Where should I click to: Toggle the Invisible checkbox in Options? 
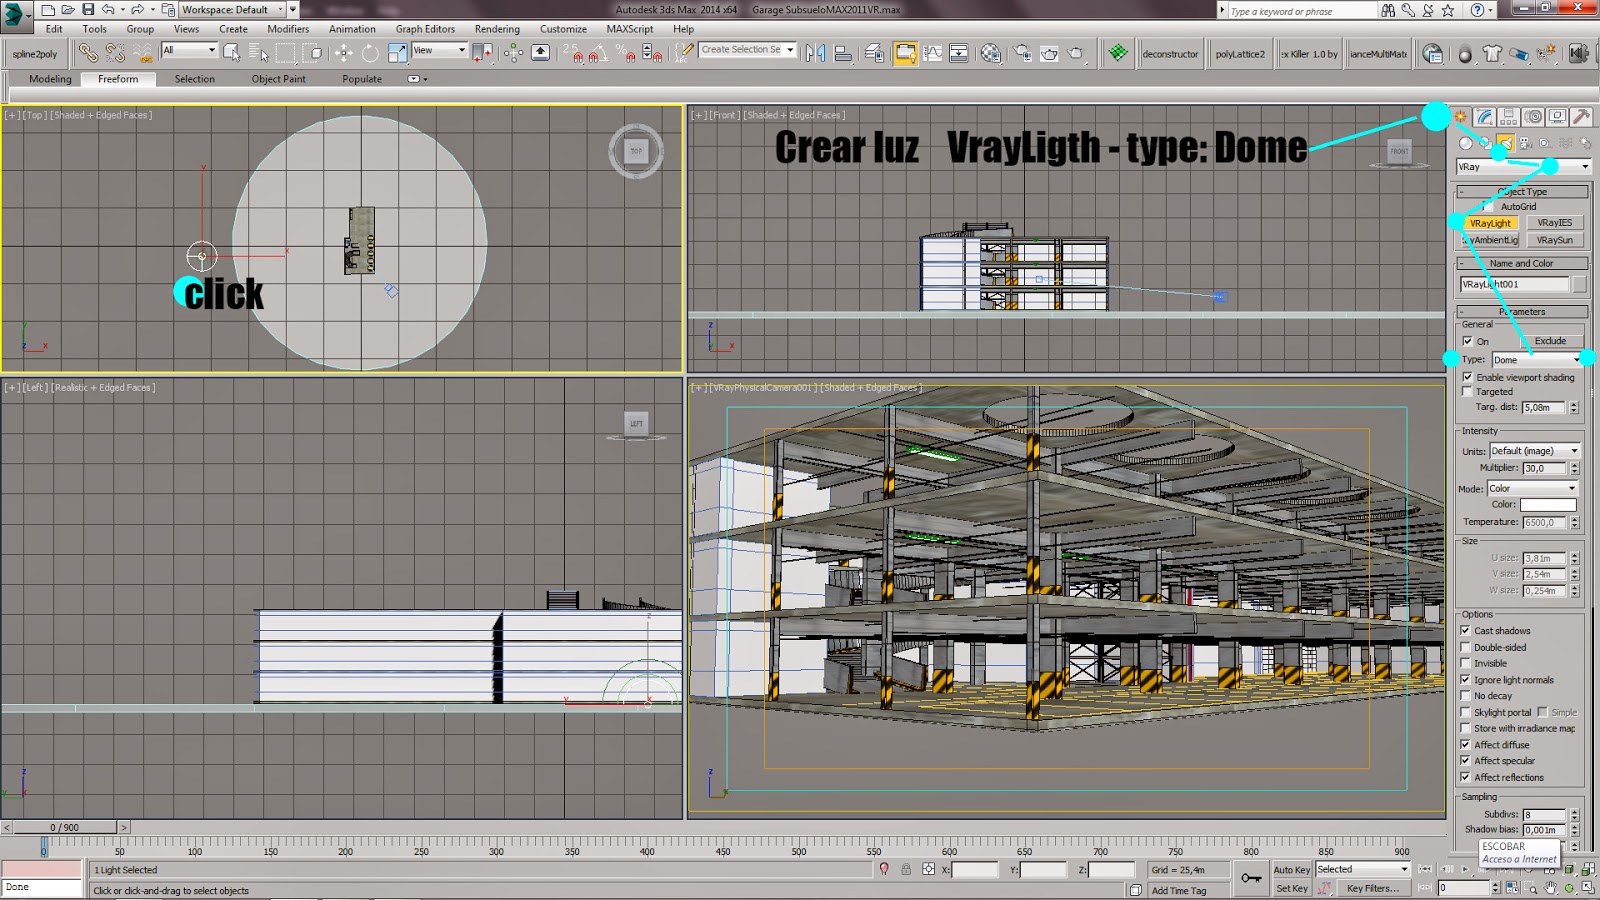[1466, 663]
